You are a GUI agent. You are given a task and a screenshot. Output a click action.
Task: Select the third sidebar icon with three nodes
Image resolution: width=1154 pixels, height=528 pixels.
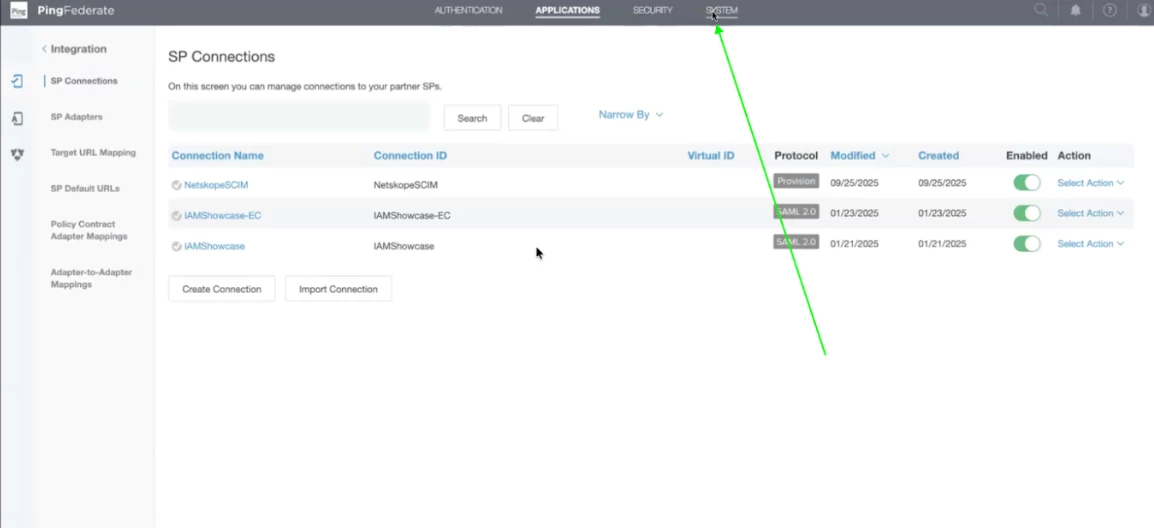pos(17,154)
